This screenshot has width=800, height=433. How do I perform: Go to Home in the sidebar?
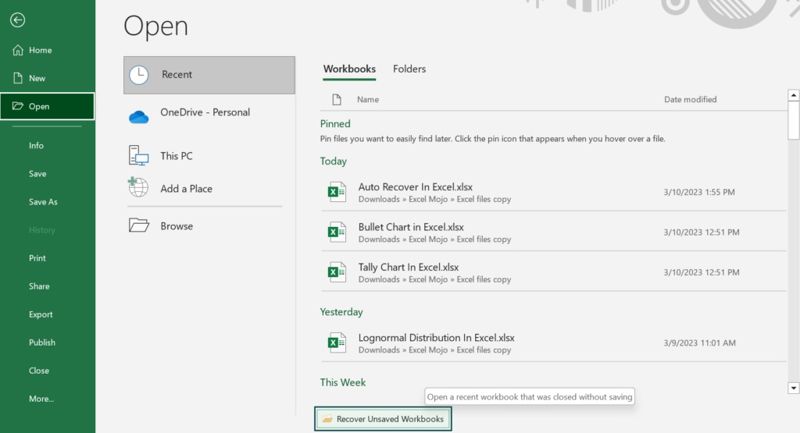[x=40, y=50]
